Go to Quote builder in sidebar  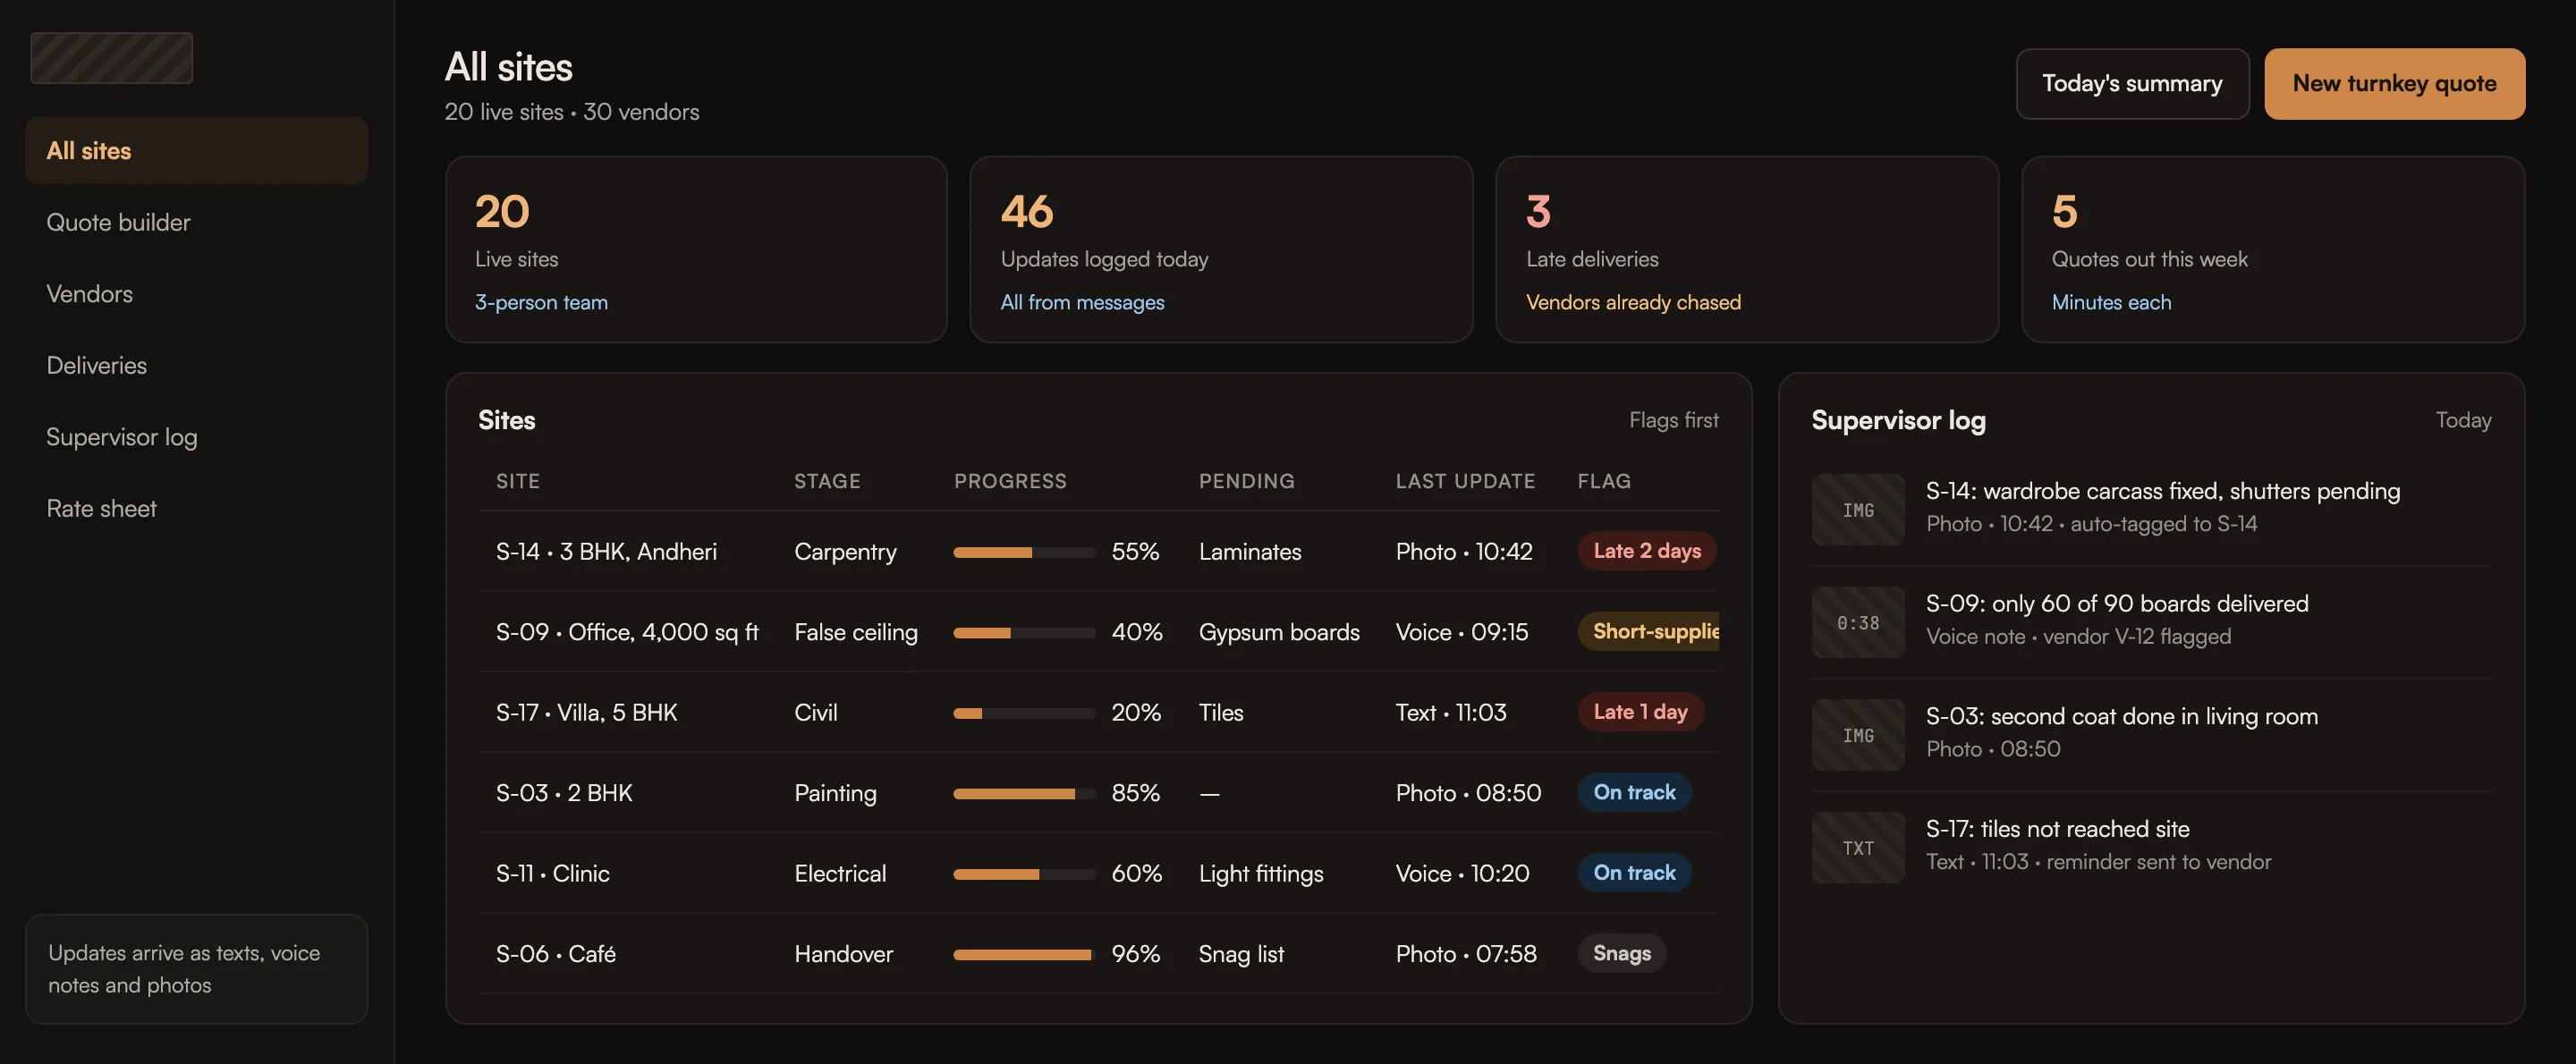pyautogui.click(x=196, y=222)
